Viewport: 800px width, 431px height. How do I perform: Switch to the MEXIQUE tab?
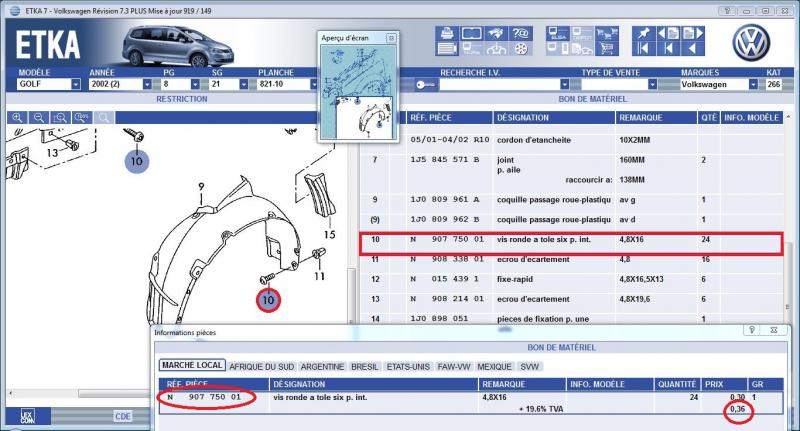click(x=494, y=367)
